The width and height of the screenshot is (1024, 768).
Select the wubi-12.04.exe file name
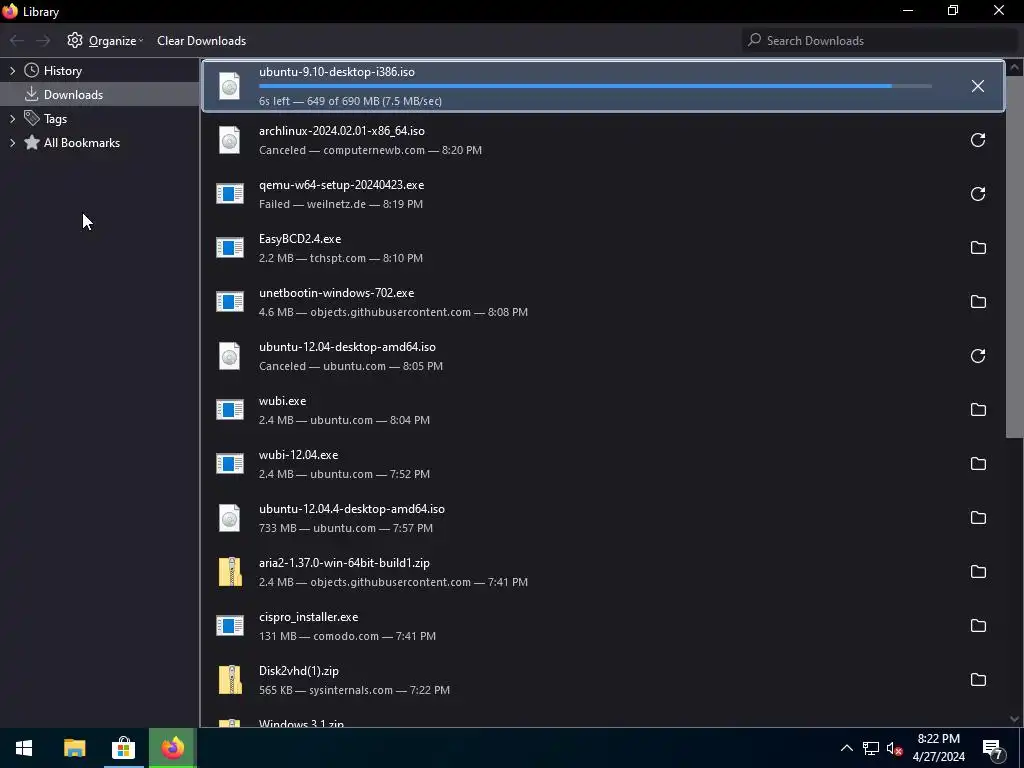click(x=298, y=455)
